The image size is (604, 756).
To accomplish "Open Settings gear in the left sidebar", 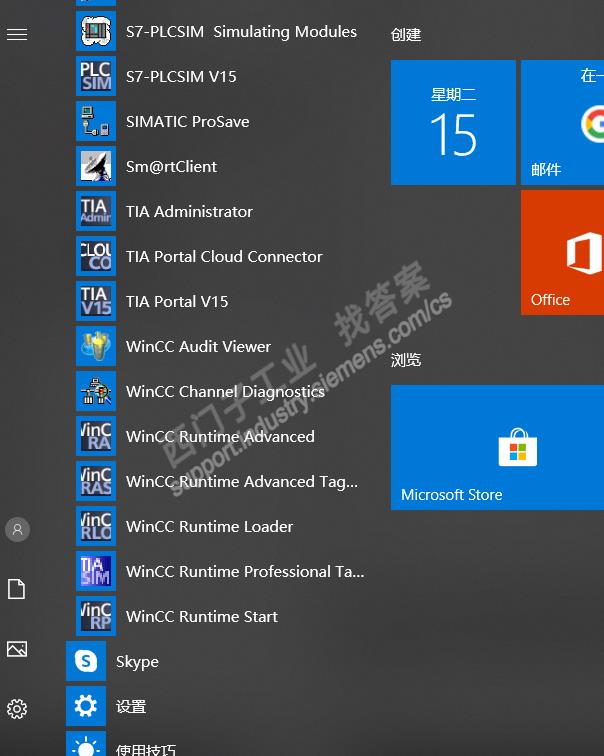I will coord(17,709).
